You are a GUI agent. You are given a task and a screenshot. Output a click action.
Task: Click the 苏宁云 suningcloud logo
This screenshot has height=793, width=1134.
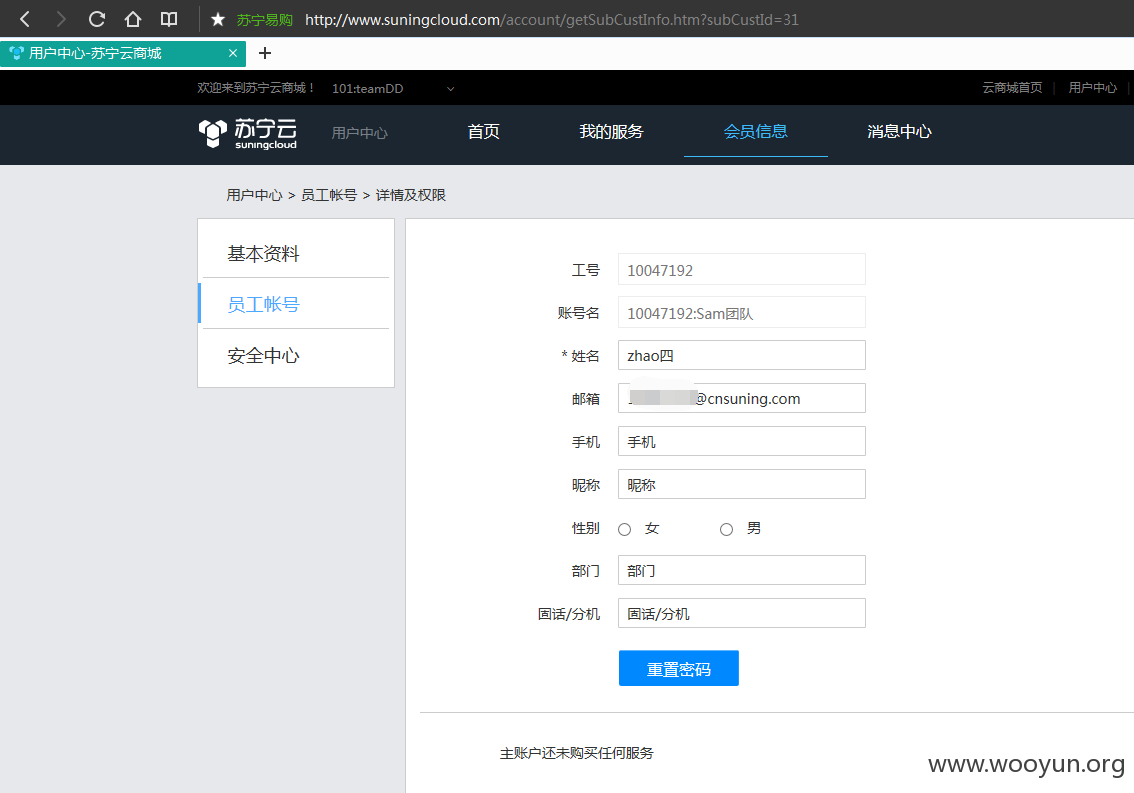(247, 133)
